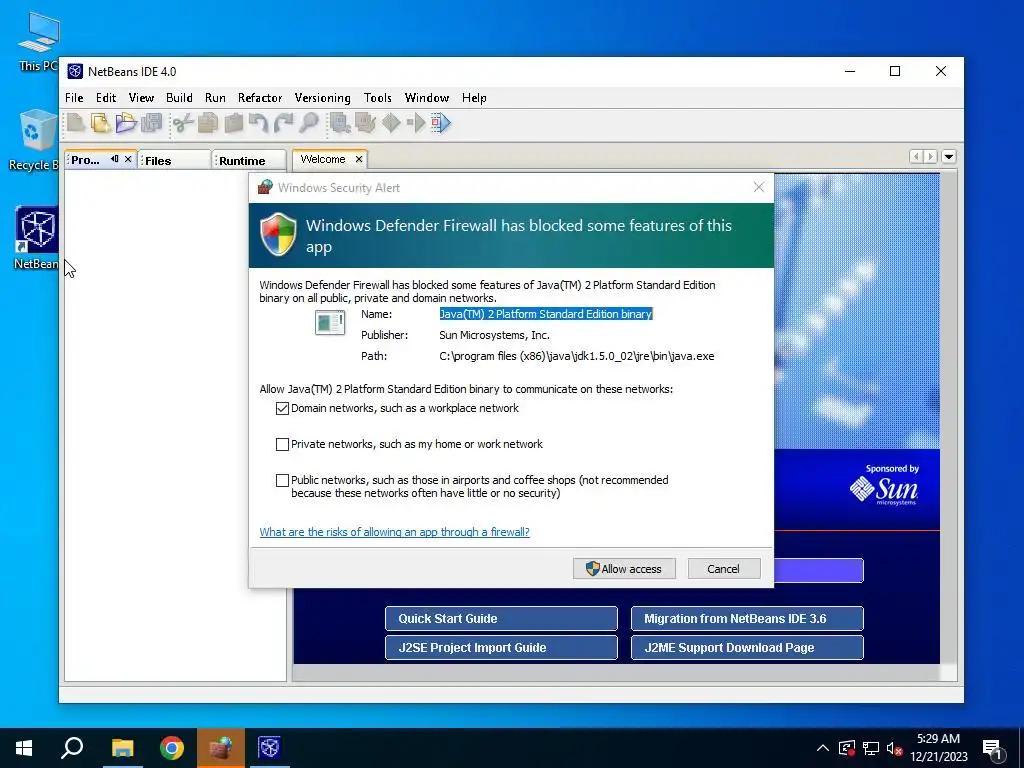Click the NetBeans taskbar icon
The image size is (1024, 768).
point(269,748)
